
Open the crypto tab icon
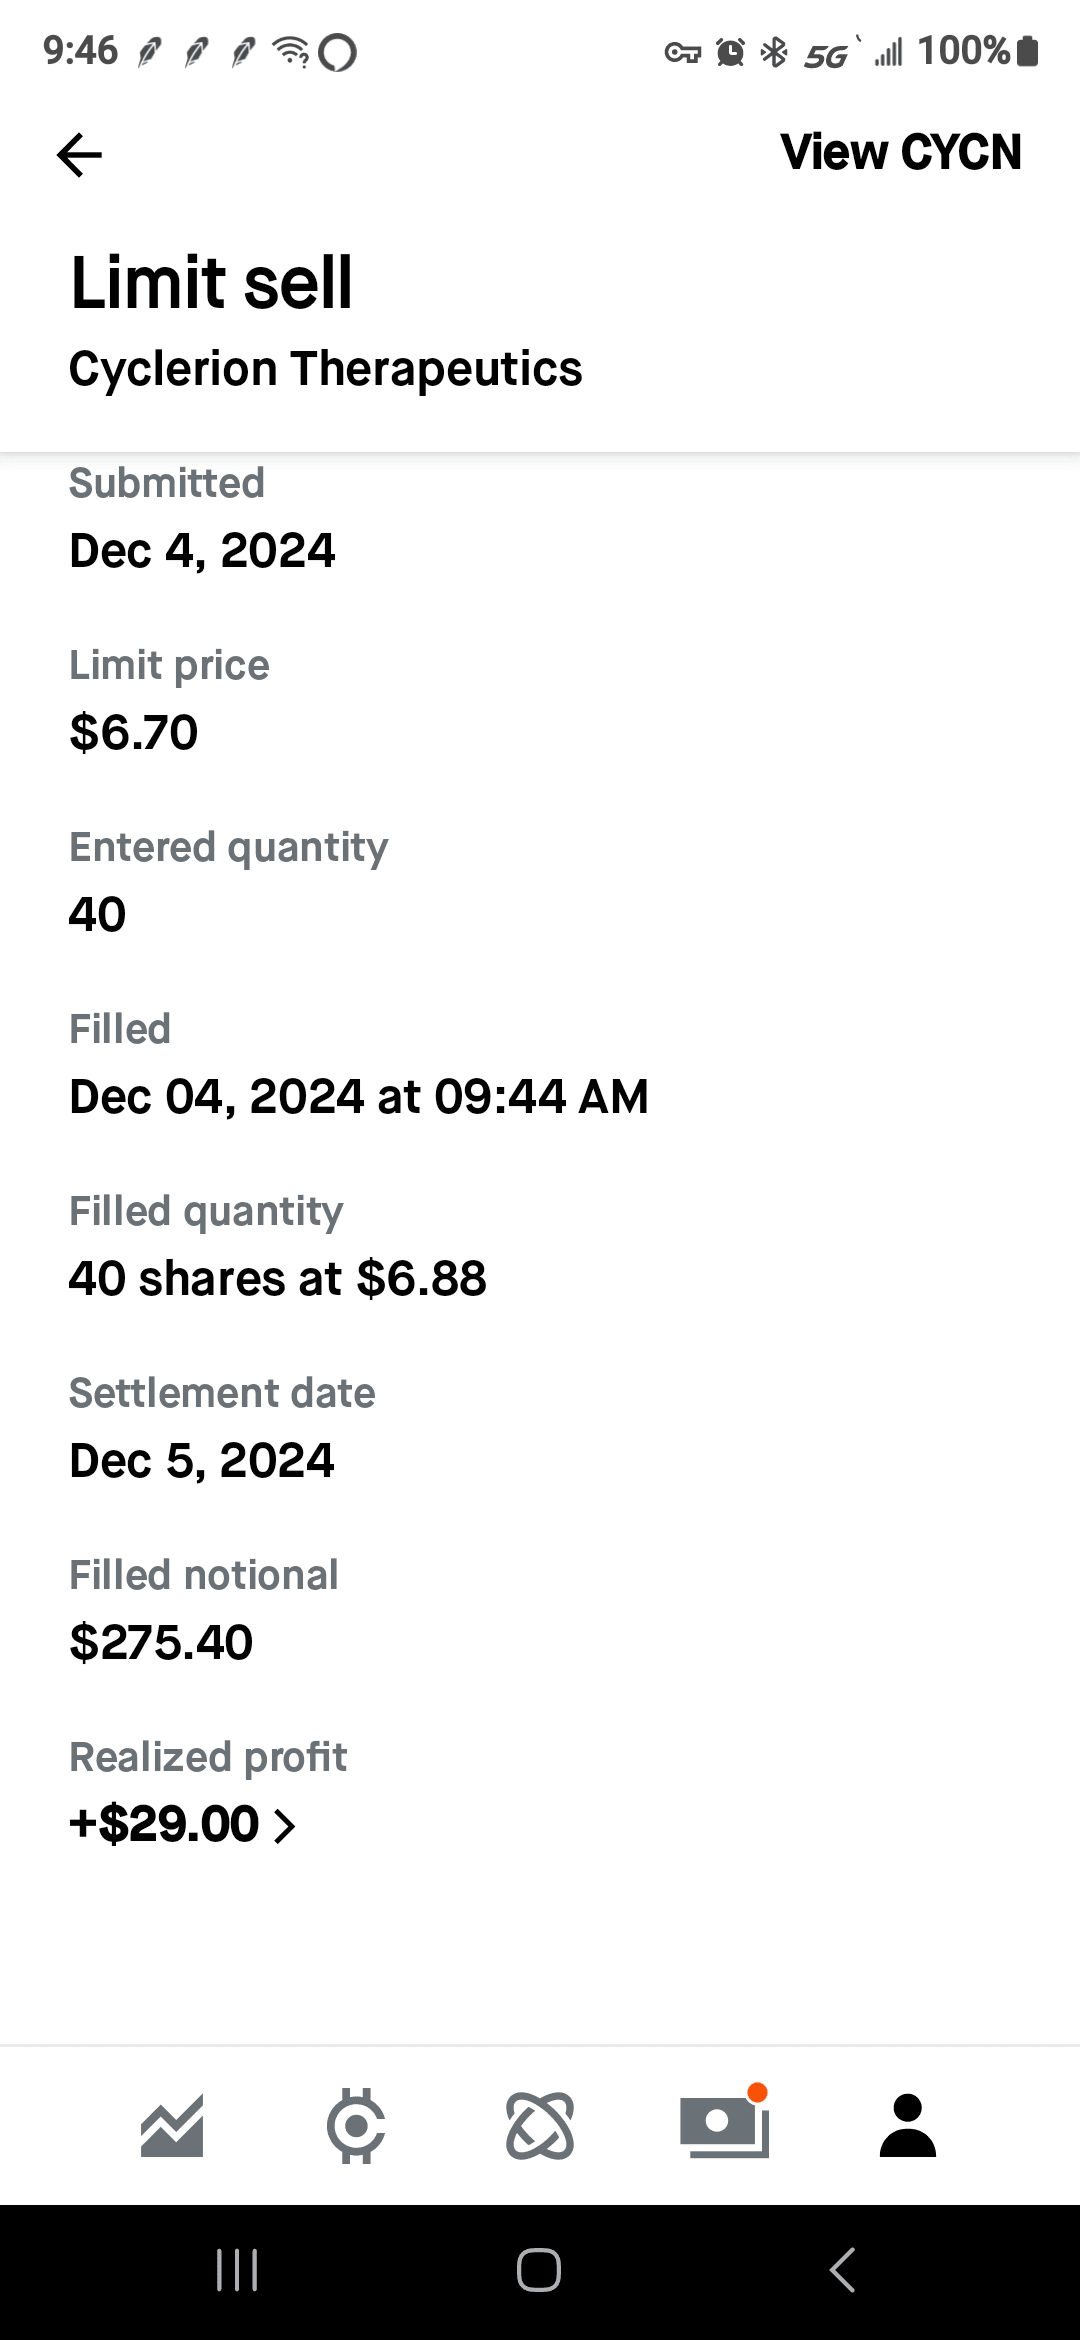coord(356,2124)
